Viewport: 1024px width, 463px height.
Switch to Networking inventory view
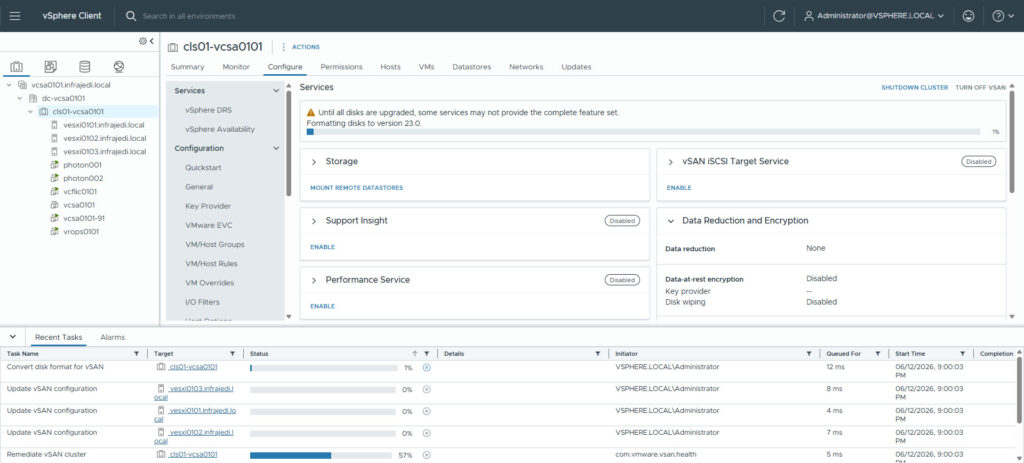pos(118,67)
